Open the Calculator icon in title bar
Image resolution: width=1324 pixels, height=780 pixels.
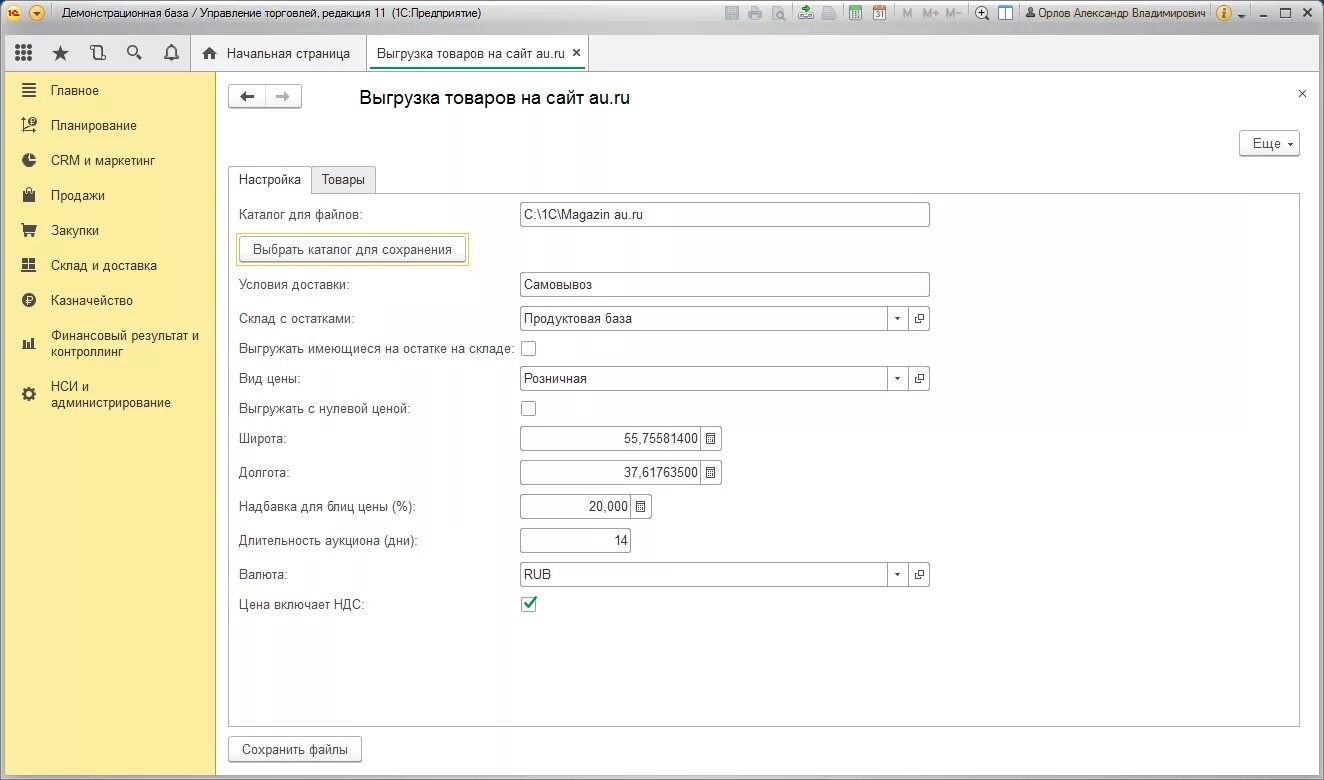click(855, 13)
